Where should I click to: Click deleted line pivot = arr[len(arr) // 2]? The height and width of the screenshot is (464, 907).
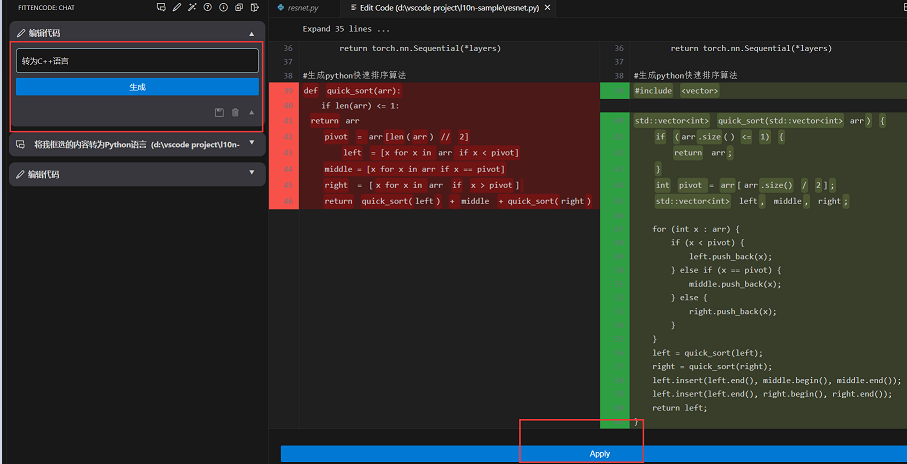point(396,137)
